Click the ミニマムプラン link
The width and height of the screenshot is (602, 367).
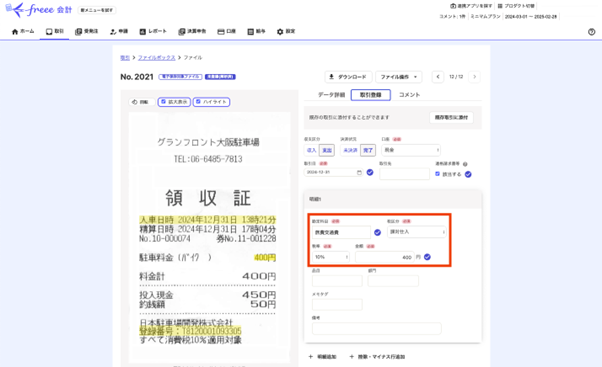pyautogui.click(x=485, y=17)
